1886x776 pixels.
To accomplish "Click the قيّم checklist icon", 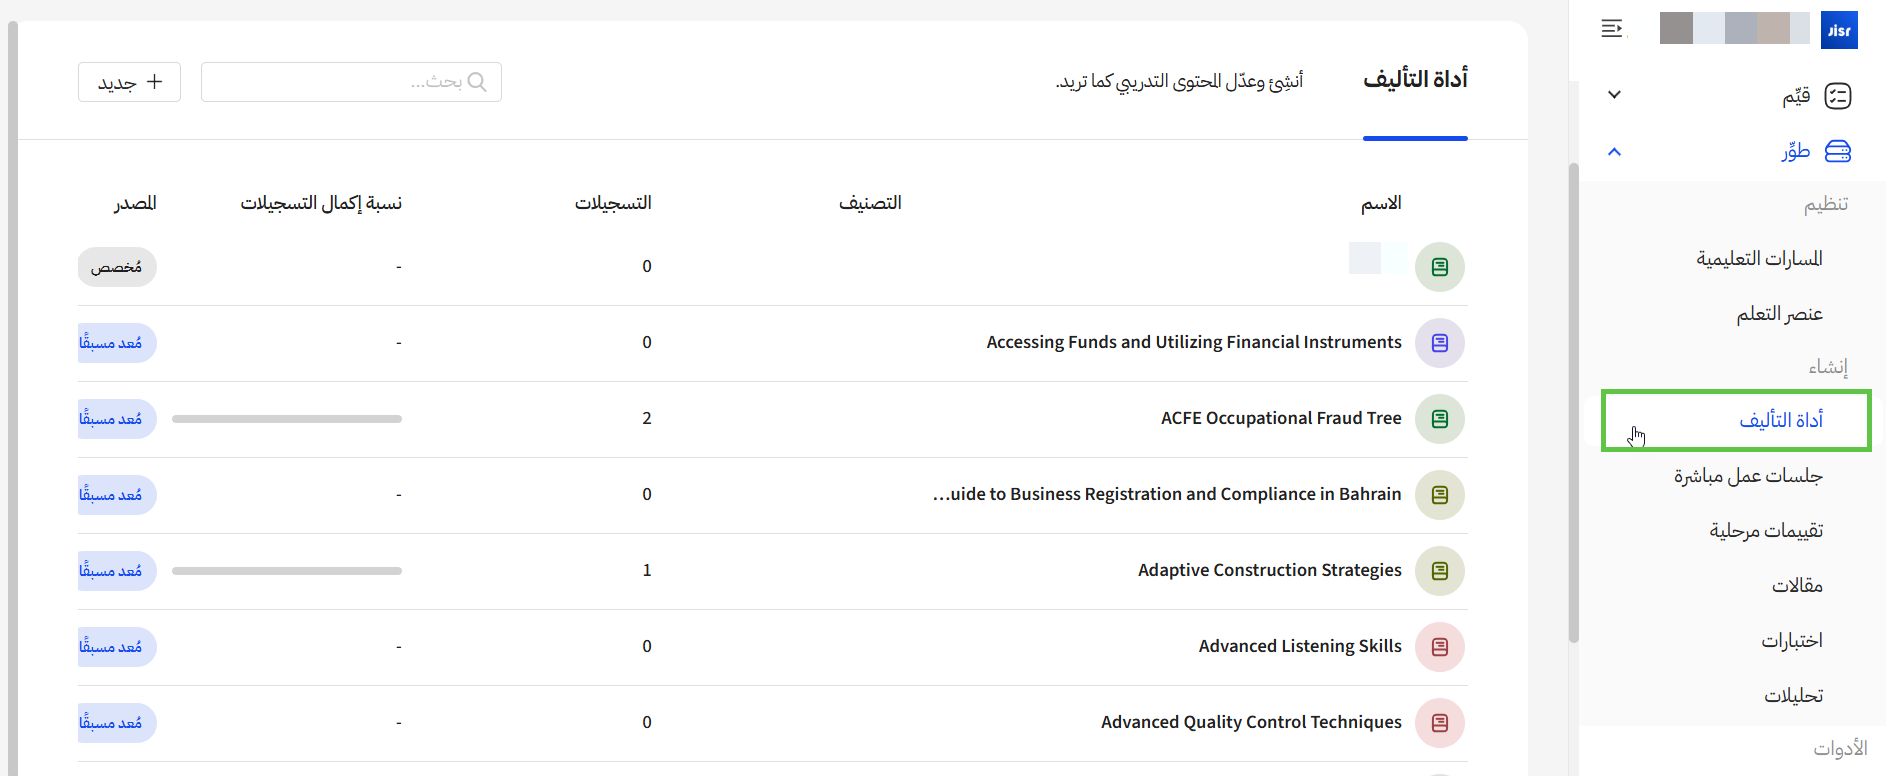I will pos(1838,96).
